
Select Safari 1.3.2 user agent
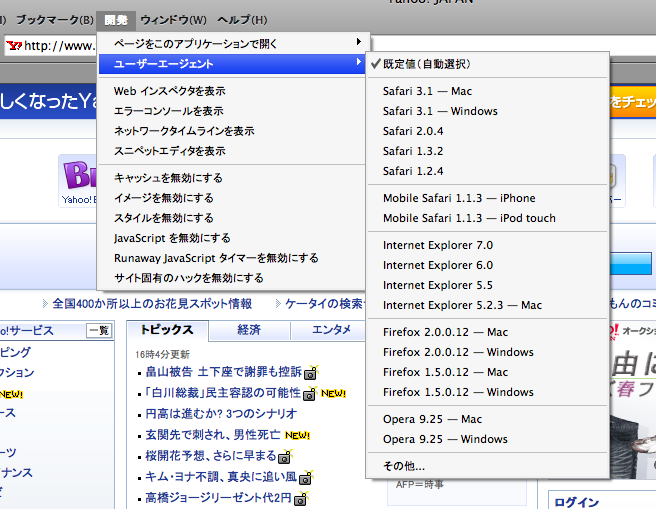487,151
